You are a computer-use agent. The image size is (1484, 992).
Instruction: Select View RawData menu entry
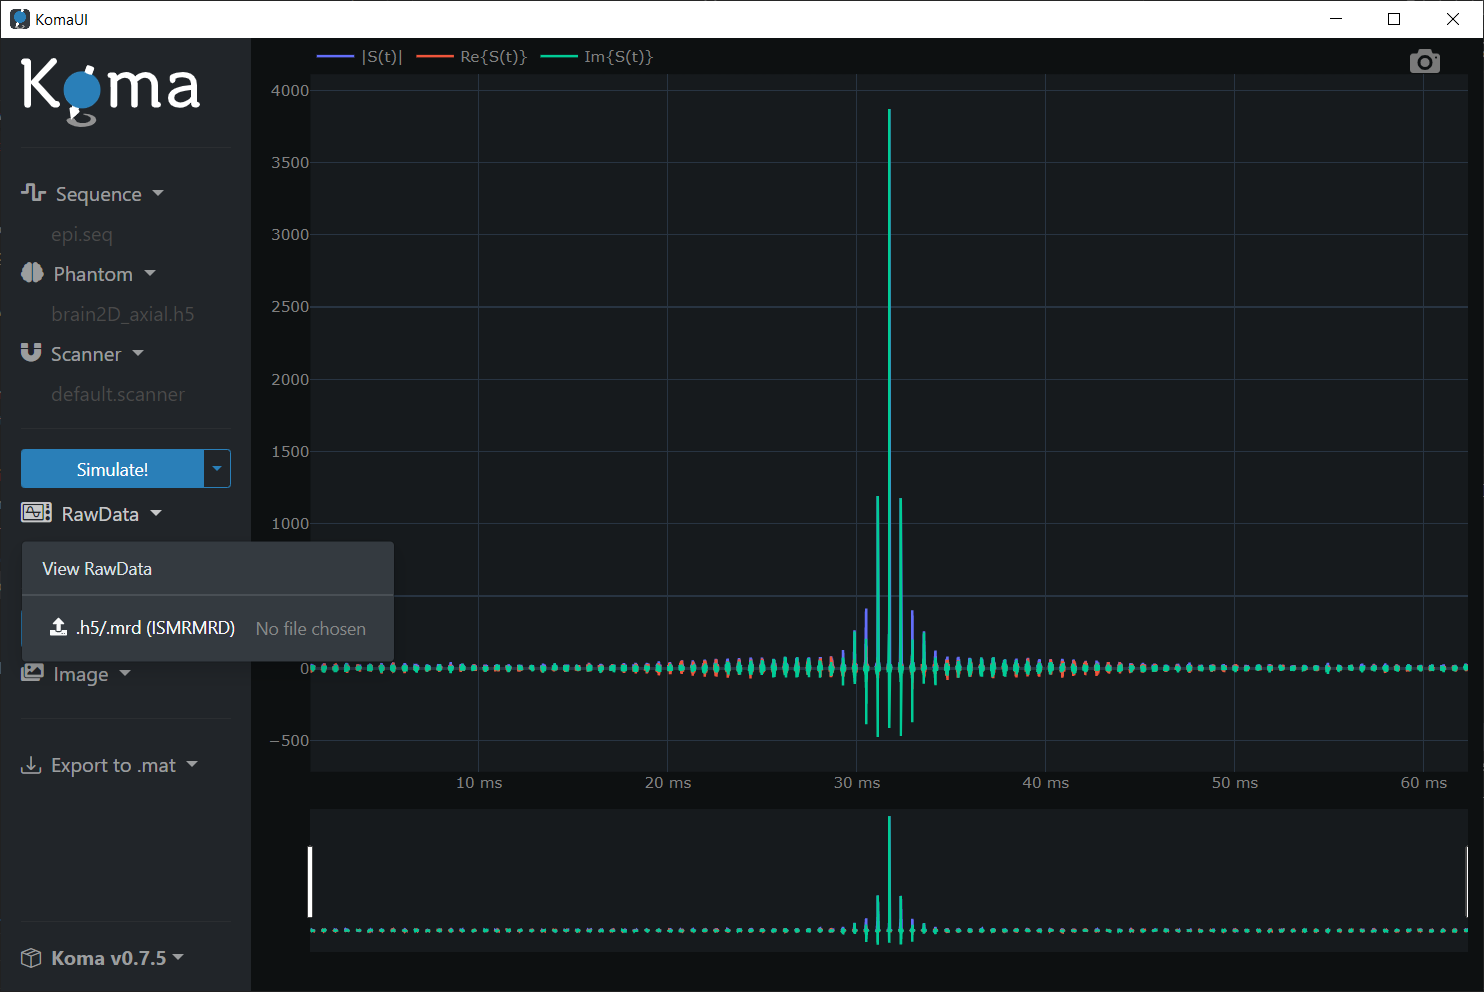[97, 569]
